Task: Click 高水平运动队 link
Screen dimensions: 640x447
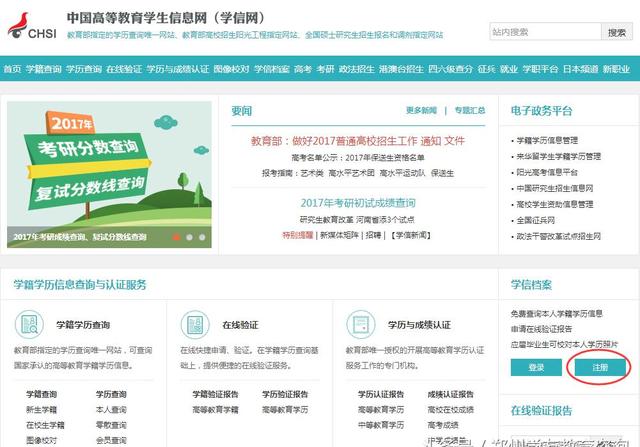Action: tap(402, 173)
